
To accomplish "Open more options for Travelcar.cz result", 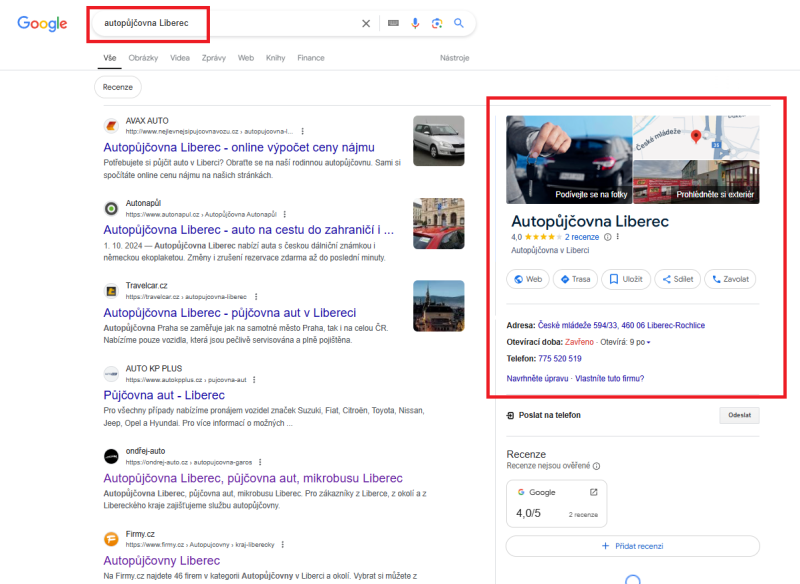I will [x=256, y=297].
